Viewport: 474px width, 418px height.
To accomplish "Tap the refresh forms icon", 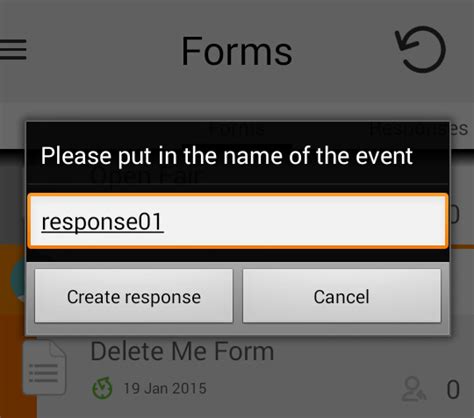I will coord(421,49).
